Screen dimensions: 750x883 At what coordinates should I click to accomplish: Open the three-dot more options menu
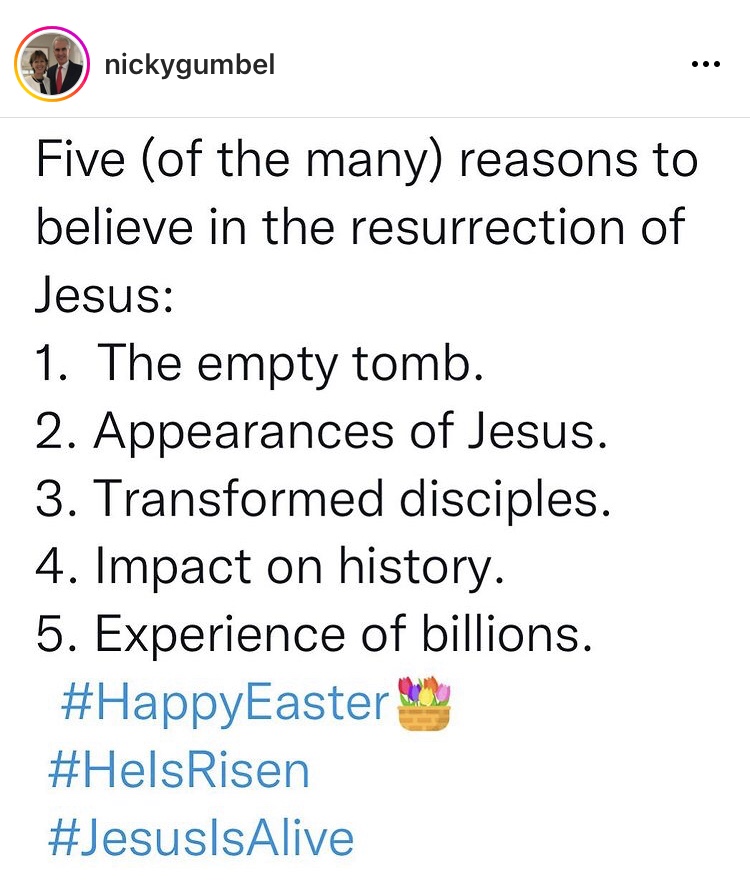coord(705,65)
